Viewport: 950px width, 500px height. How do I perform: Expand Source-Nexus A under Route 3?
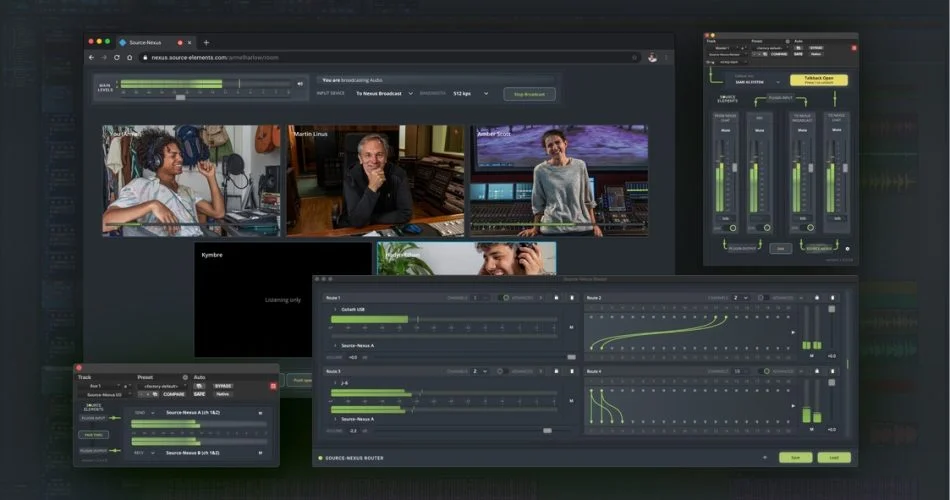(x=335, y=419)
